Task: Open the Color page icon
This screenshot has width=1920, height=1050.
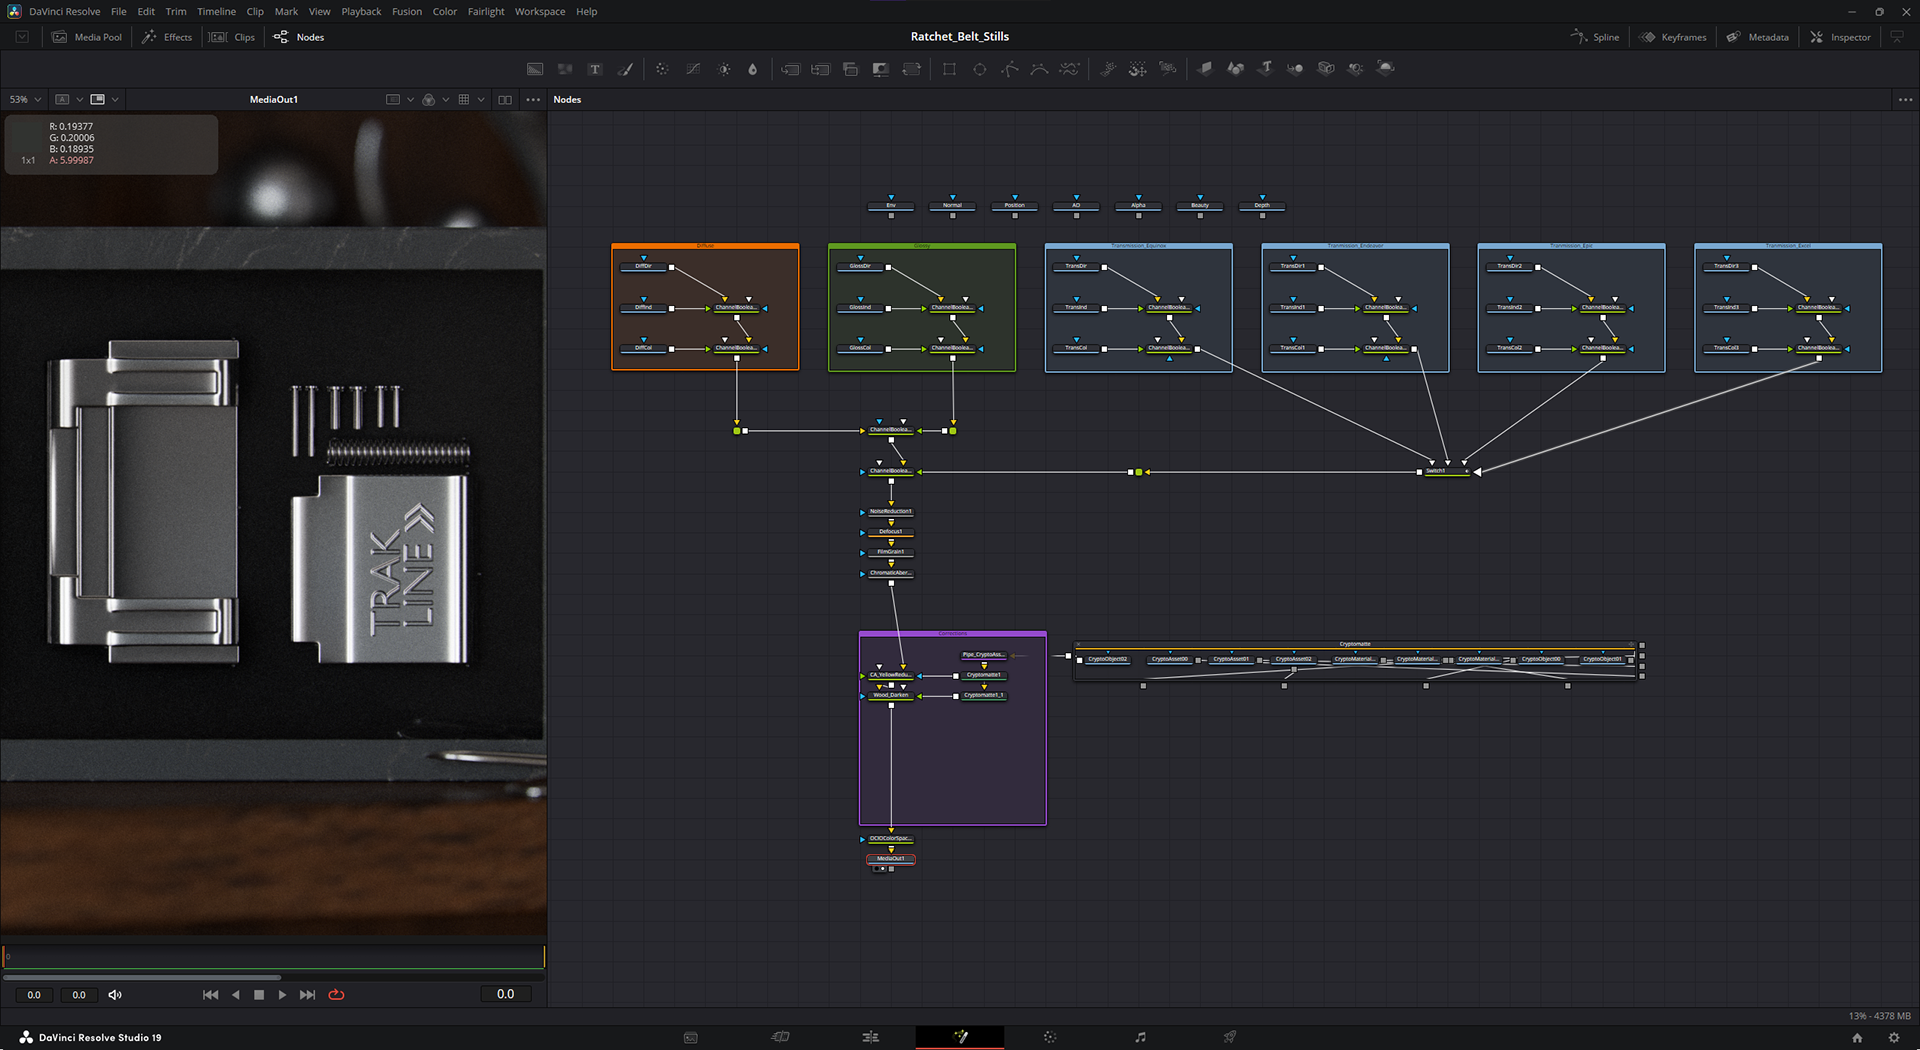Action: pos(1050,1037)
